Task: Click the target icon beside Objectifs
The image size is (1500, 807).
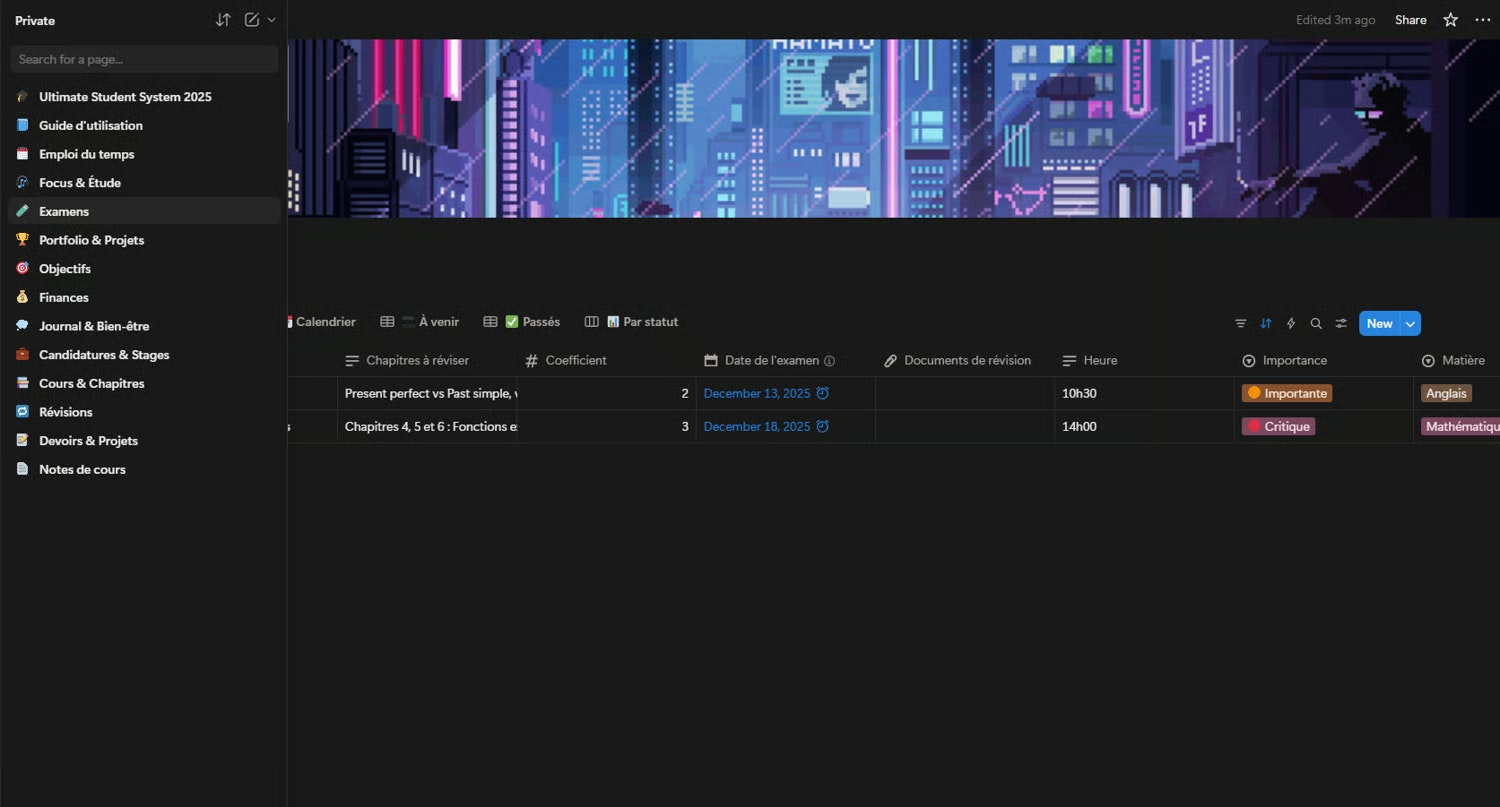Action: click(x=22, y=269)
